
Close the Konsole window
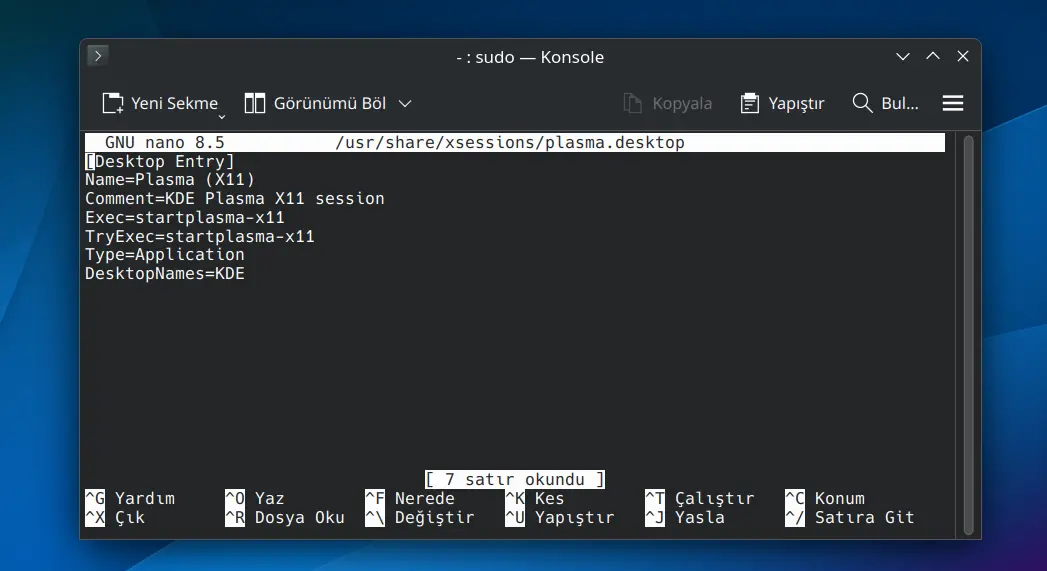pyautogui.click(x=963, y=57)
